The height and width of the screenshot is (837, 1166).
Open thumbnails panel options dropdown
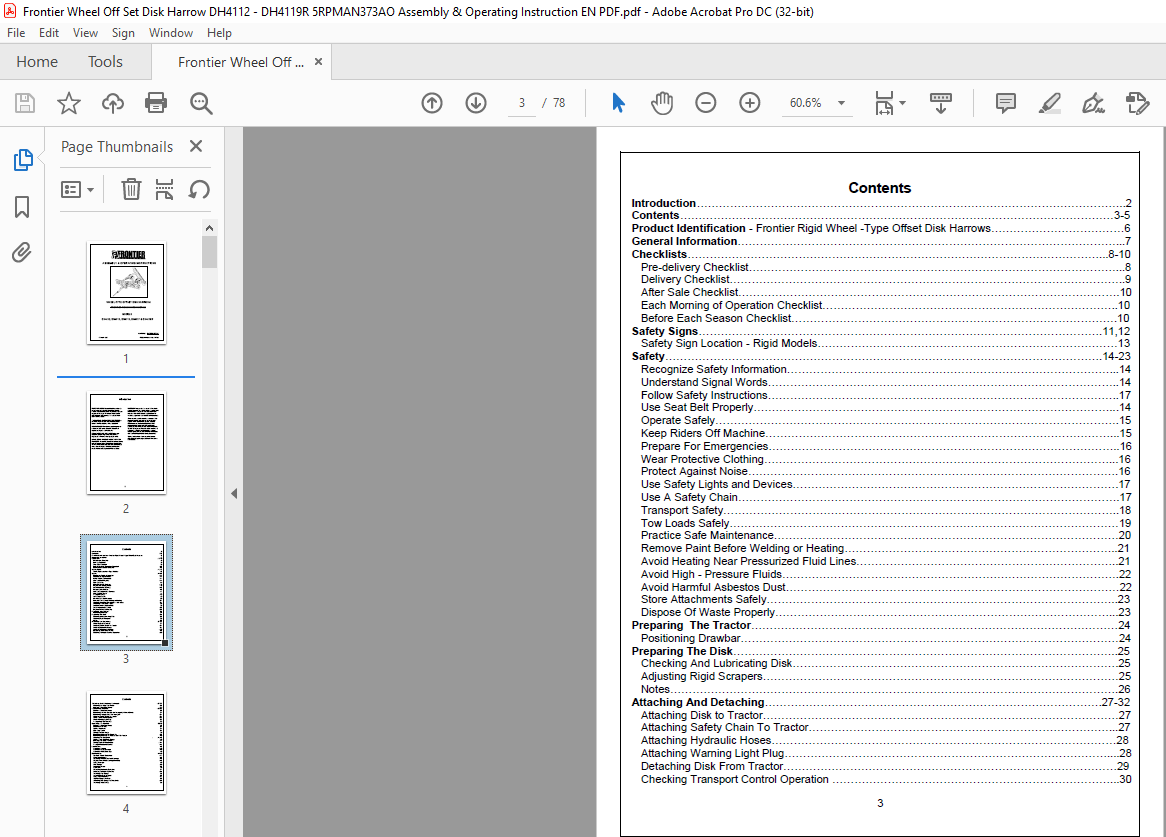click(77, 190)
